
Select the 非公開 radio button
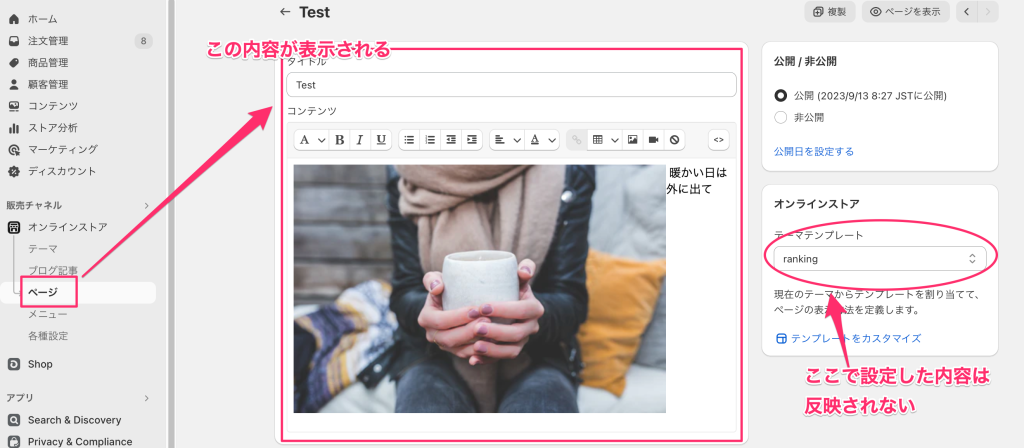click(x=780, y=118)
